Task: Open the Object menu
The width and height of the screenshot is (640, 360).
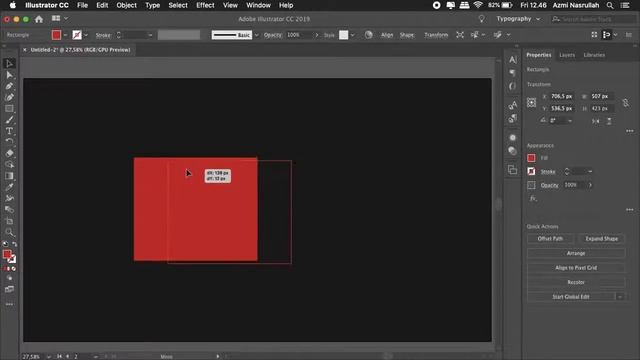Action: 127,5
